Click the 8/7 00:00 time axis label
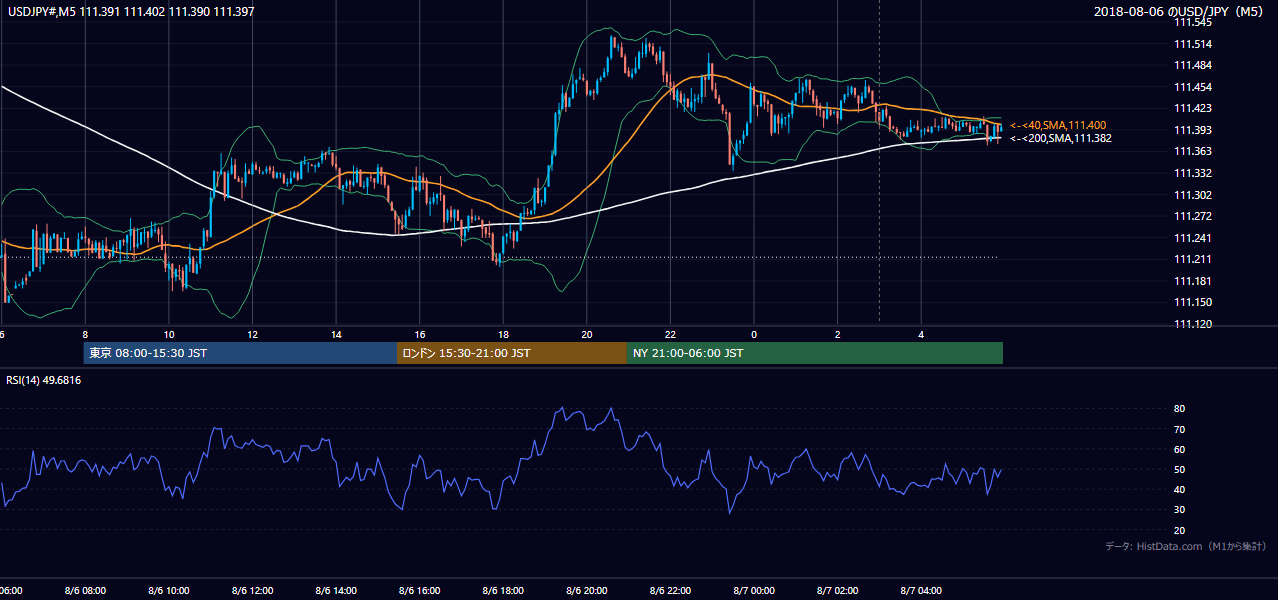1278x600 pixels. tap(754, 591)
